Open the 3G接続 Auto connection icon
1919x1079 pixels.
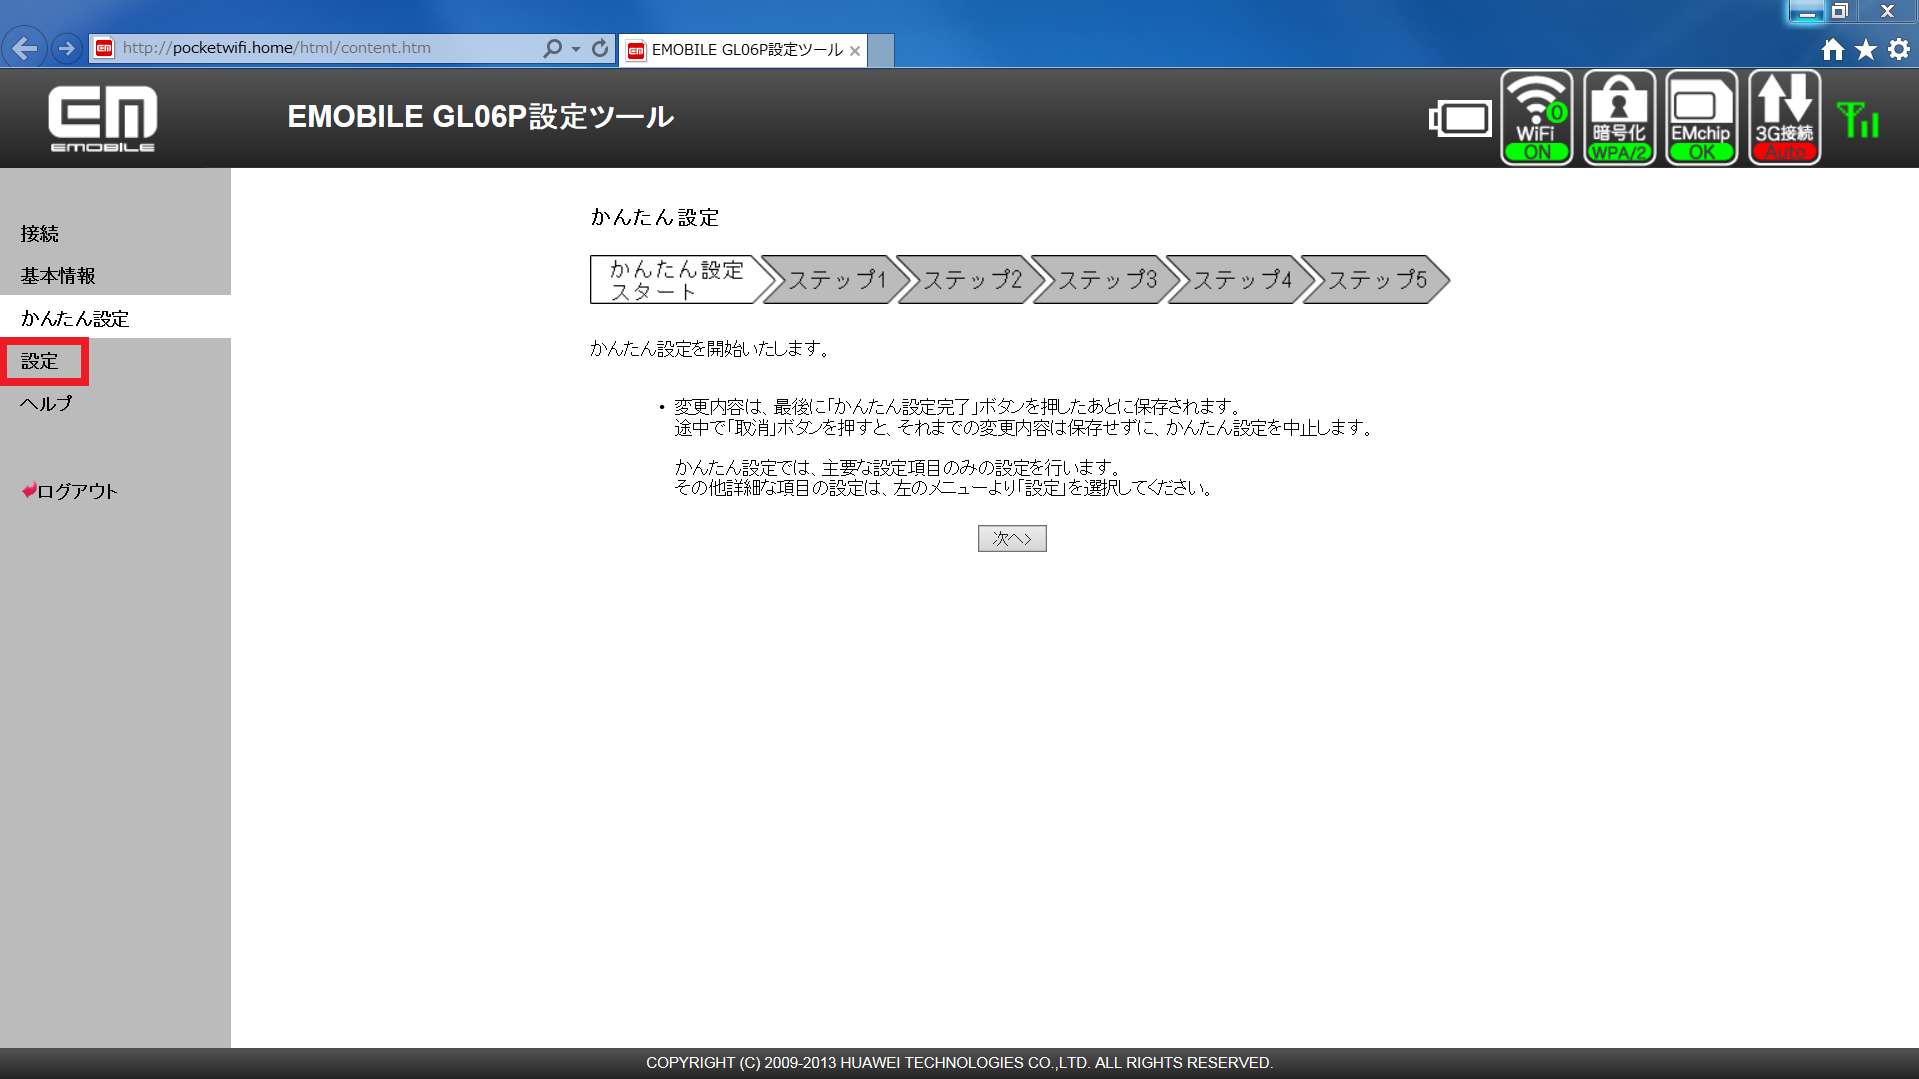point(1783,117)
